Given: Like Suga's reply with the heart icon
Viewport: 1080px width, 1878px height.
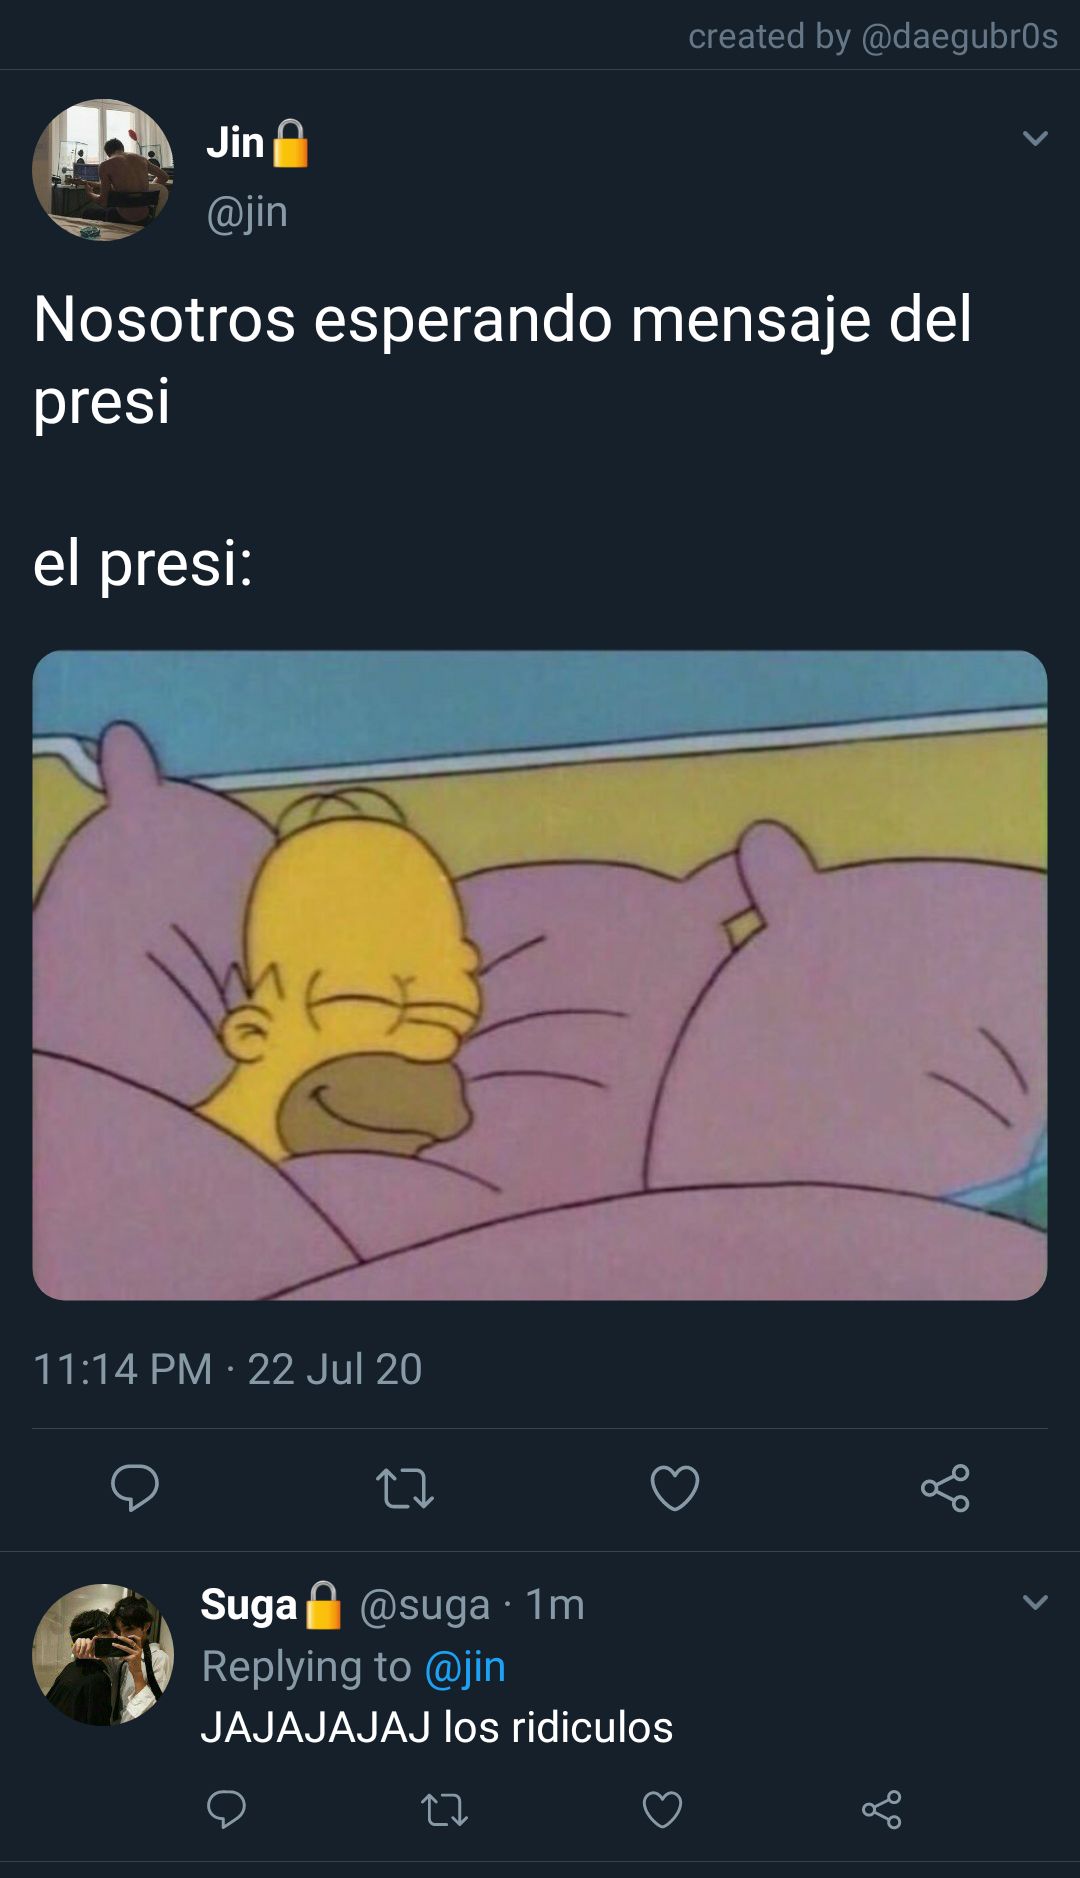Looking at the screenshot, I should 662,1810.
